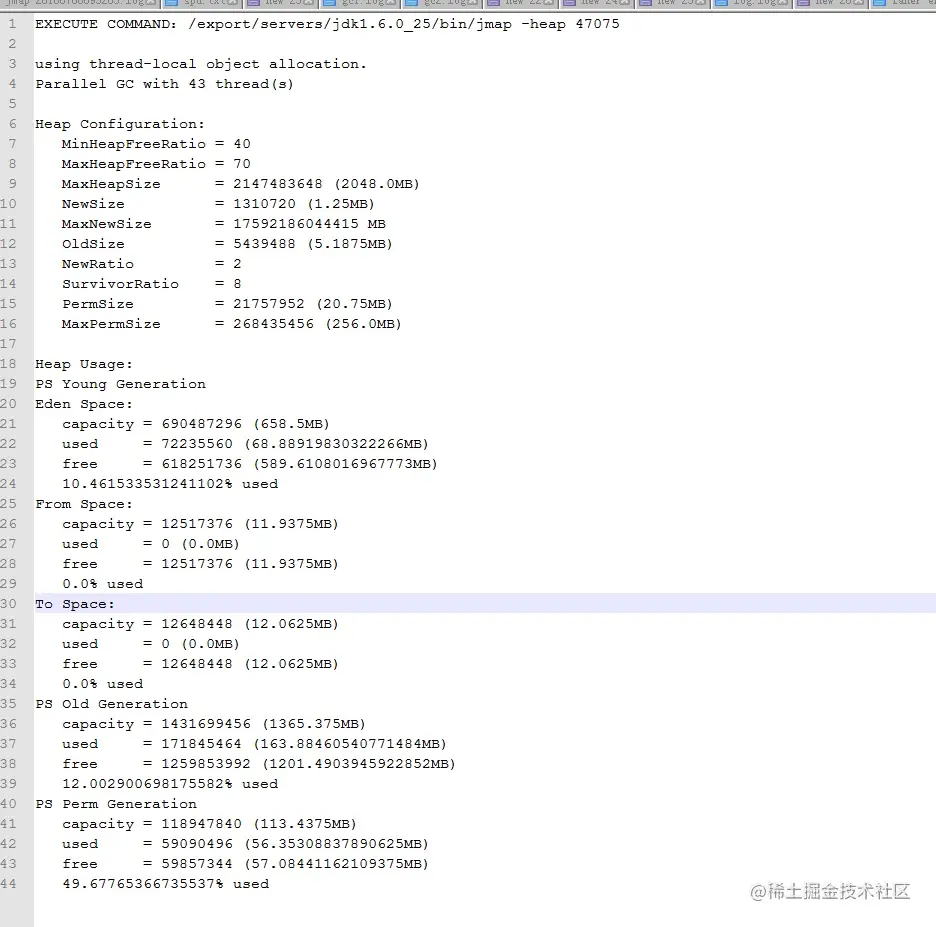This screenshot has height=927, width=936.
Task: Click the '12.002900698175582% used' line
Action: pyautogui.click(x=170, y=784)
